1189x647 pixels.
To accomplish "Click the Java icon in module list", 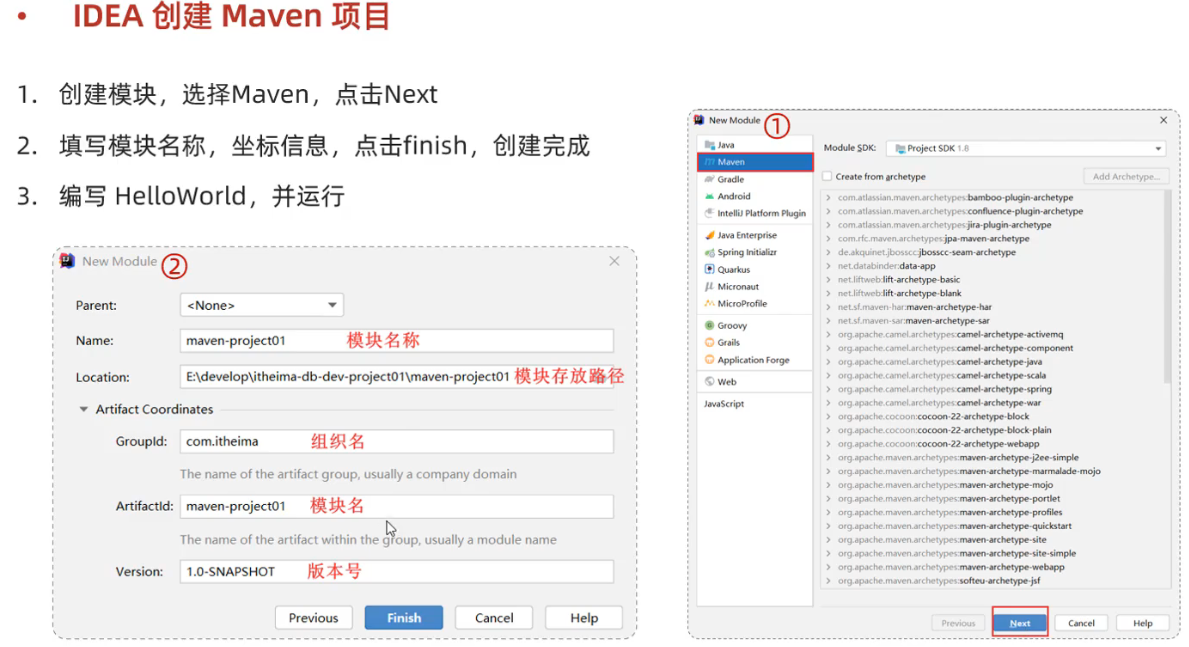I will coord(710,145).
